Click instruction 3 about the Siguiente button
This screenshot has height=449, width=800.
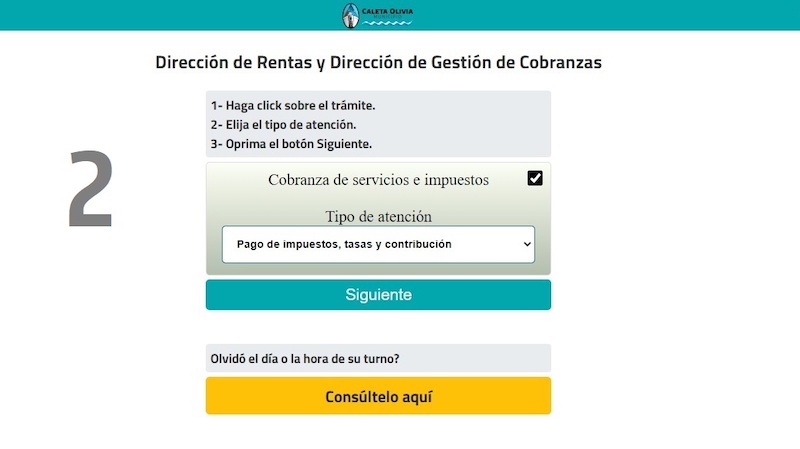(x=291, y=144)
